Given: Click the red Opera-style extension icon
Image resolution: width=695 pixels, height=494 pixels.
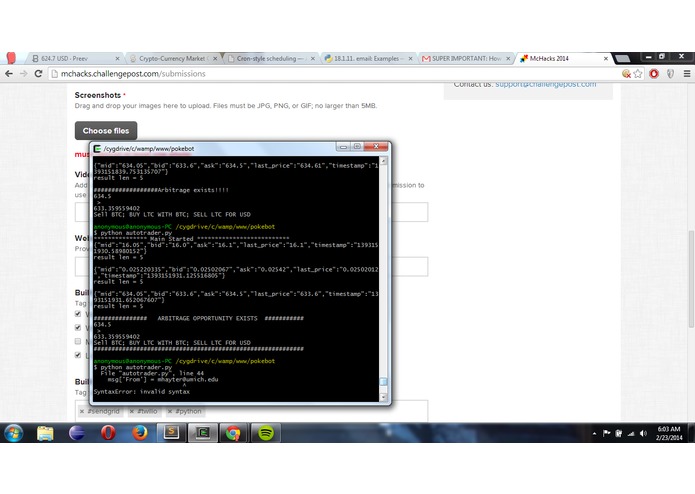Looking at the screenshot, I should (x=654, y=74).
